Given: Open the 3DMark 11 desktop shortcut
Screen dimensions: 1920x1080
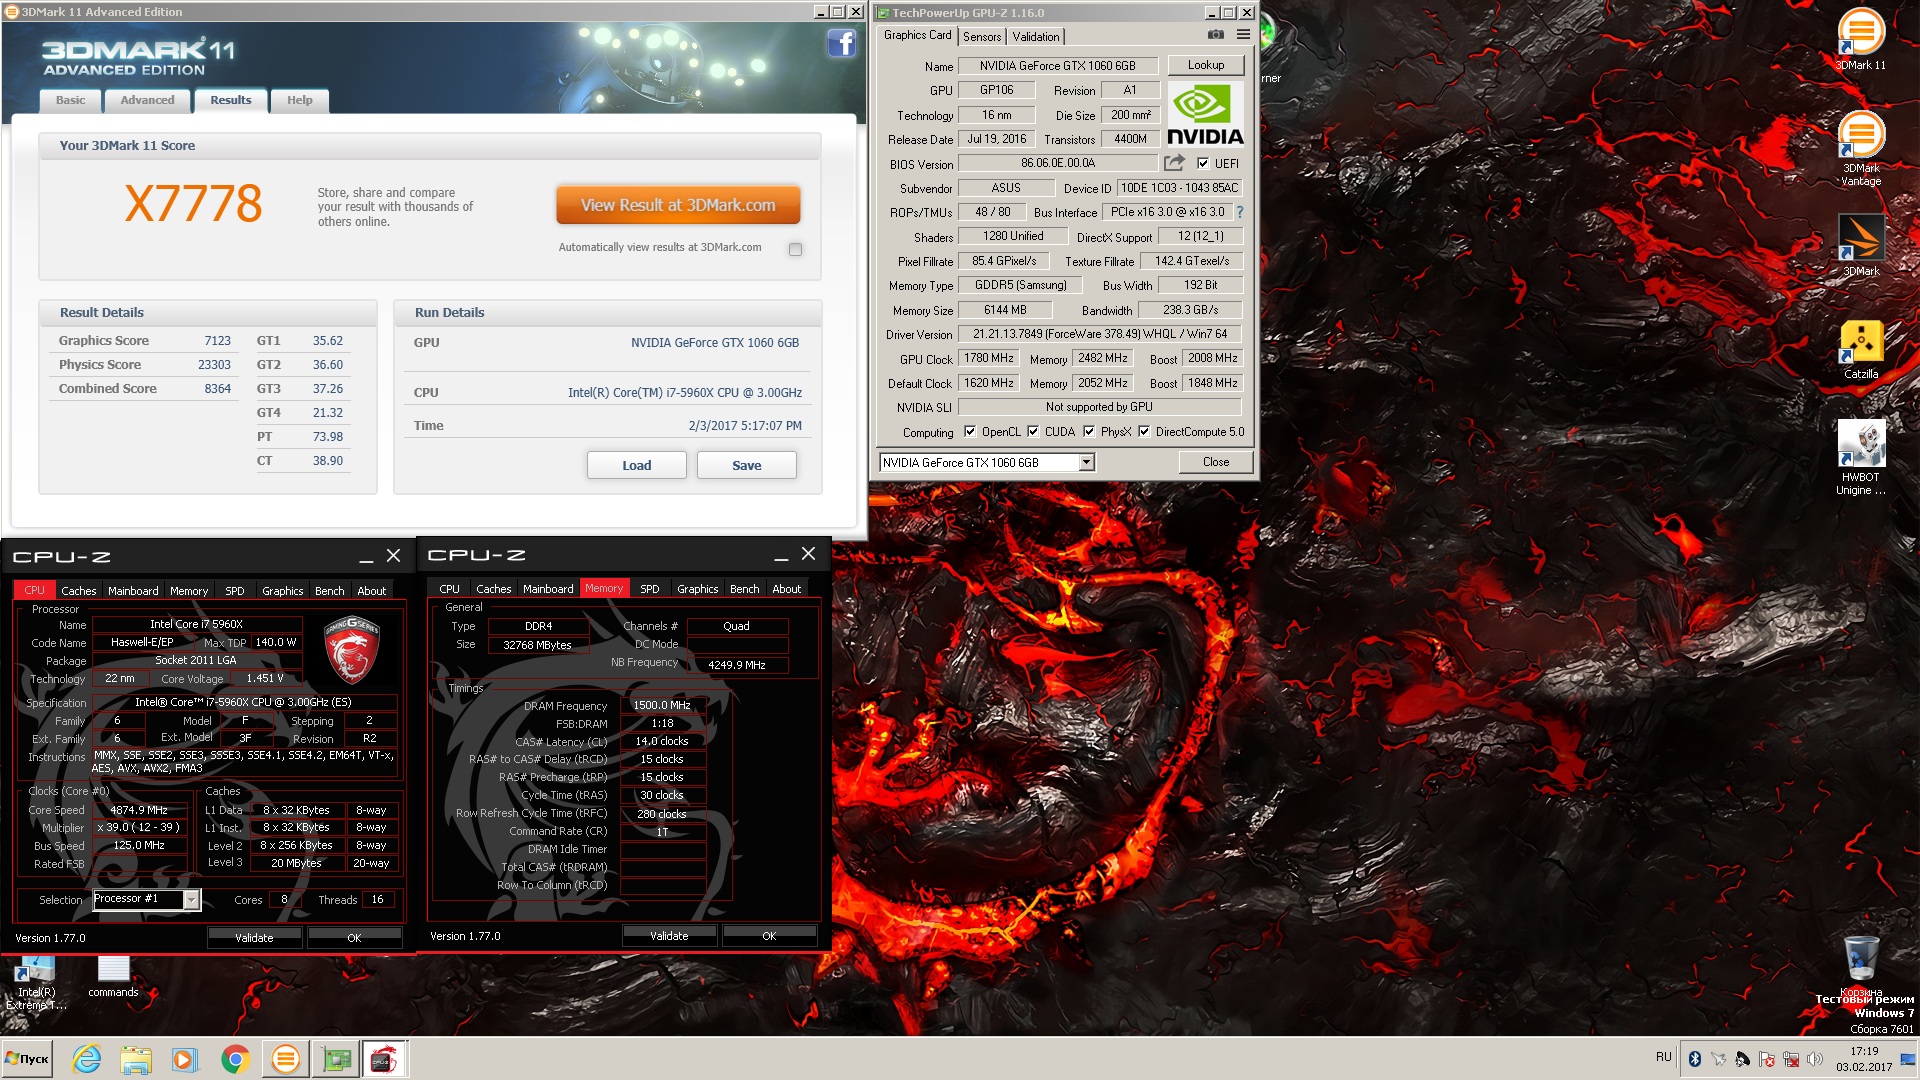Looking at the screenshot, I should click(1860, 39).
